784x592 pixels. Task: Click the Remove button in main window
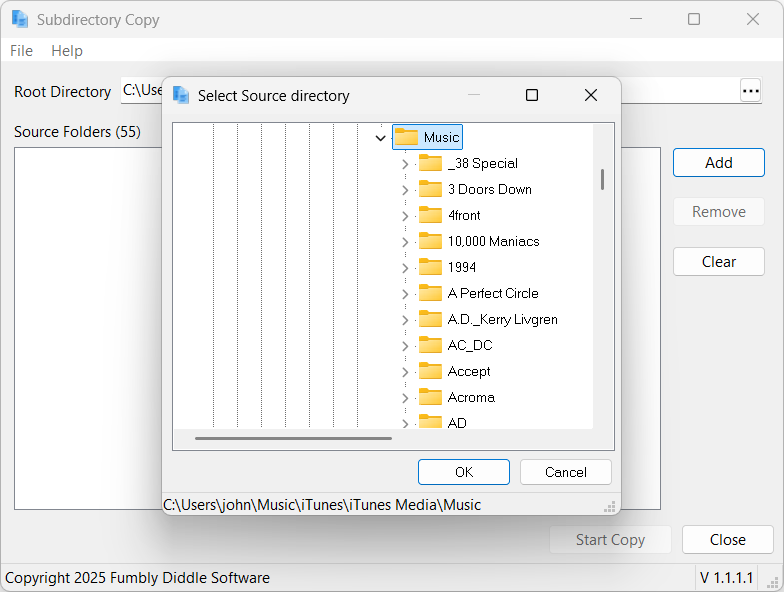718,212
